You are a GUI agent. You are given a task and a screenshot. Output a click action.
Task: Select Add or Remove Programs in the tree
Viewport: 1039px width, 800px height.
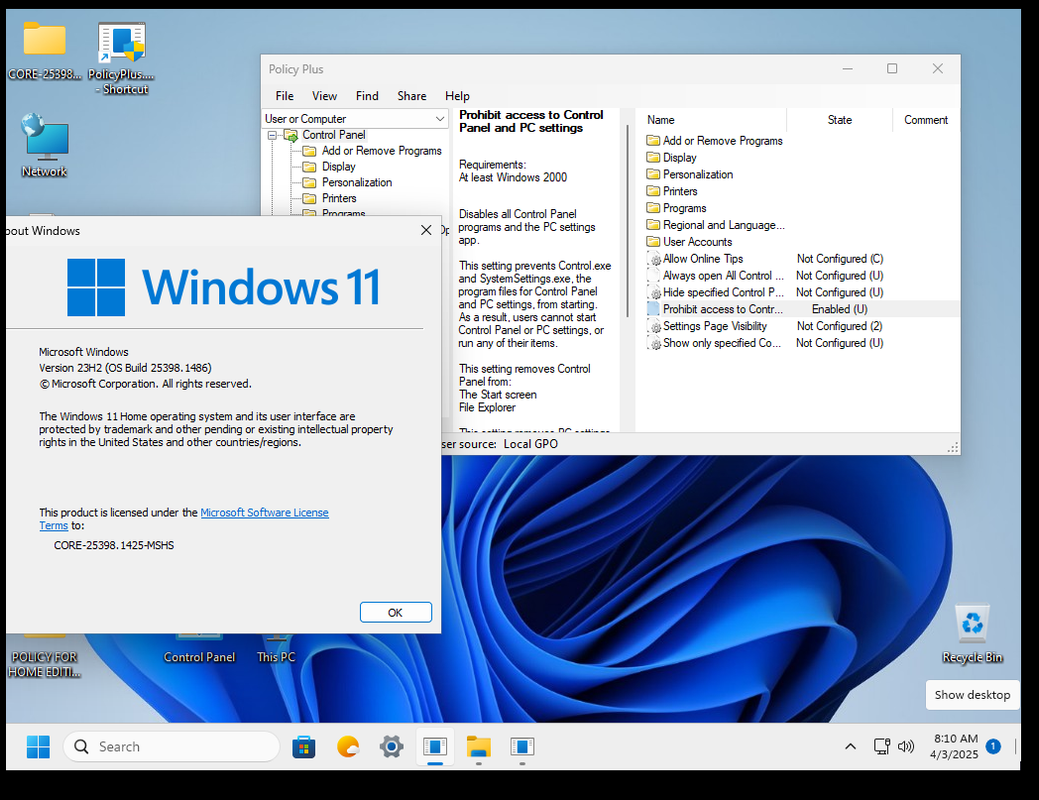[381, 150]
